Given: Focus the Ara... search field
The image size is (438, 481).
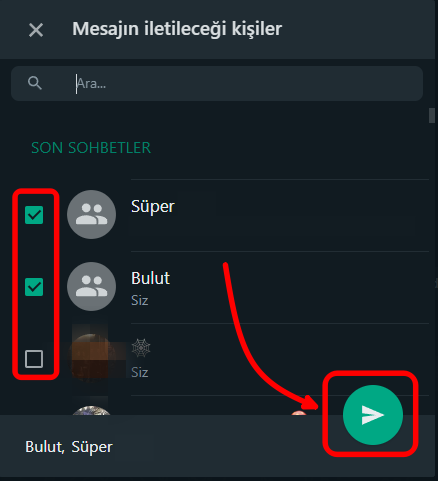Looking at the screenshot, I should [217, 83].
